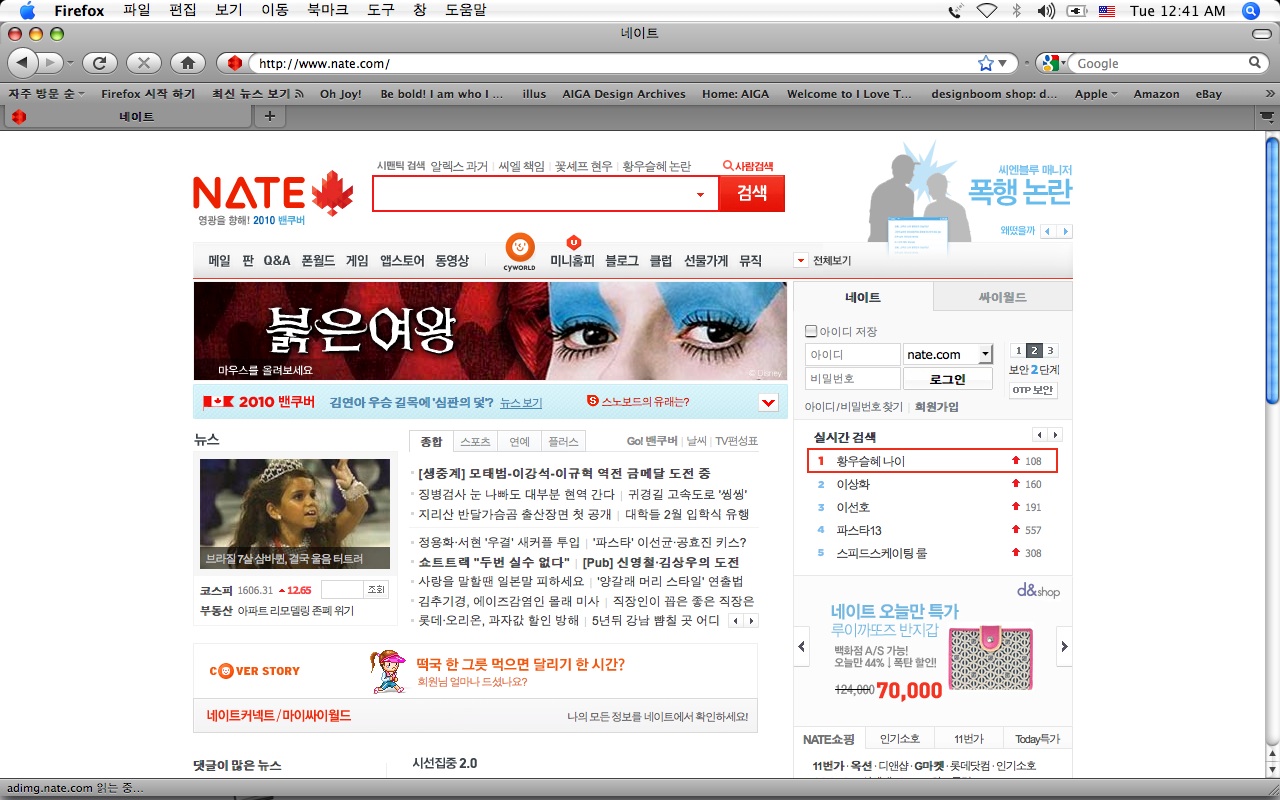Check the 아이디 저장 checkbox
The width and height of the screenshot is (1280, 800).
click(811, 331)
